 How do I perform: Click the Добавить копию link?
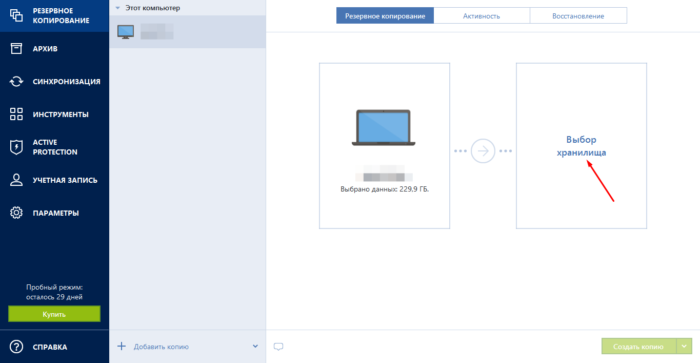(161, 346)
